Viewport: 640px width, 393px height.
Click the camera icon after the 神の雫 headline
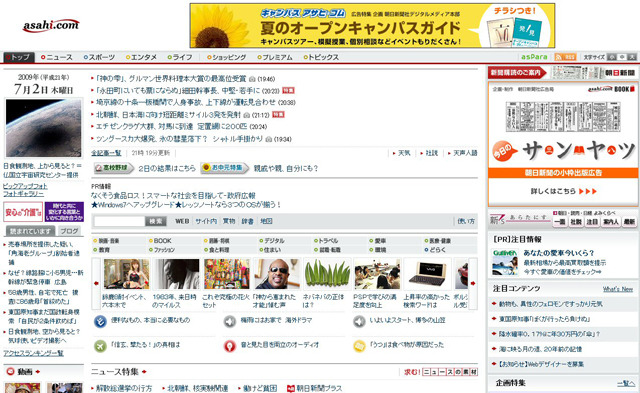tap(252, 79)
